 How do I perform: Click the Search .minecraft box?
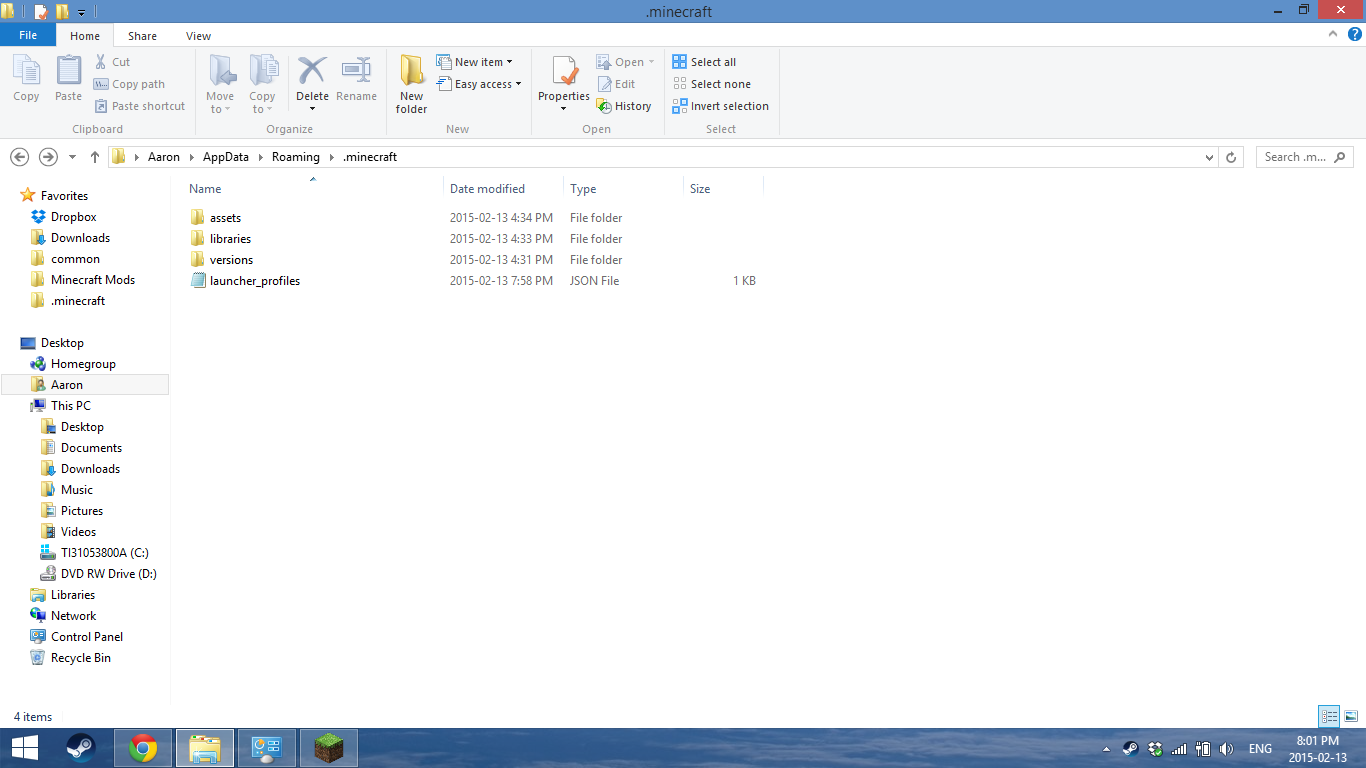tap(1305, 157)
